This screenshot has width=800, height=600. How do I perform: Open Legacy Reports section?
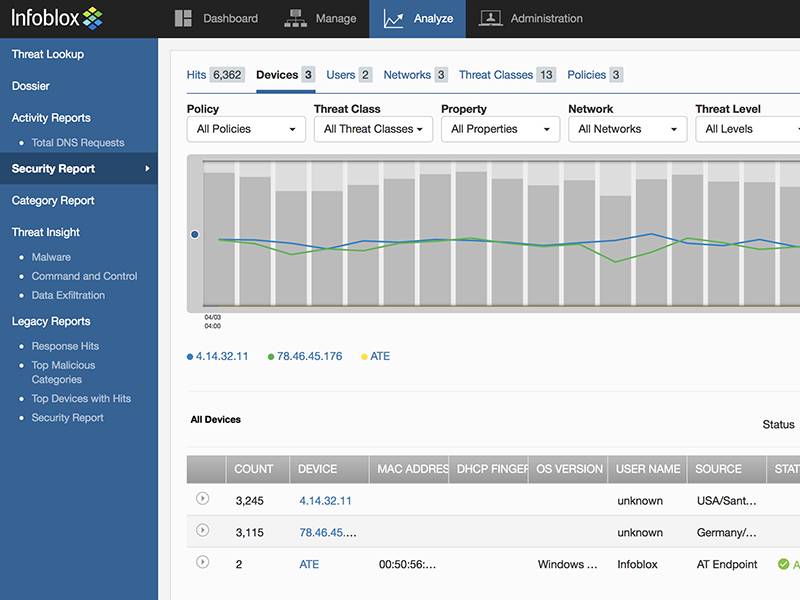[51, 321]
